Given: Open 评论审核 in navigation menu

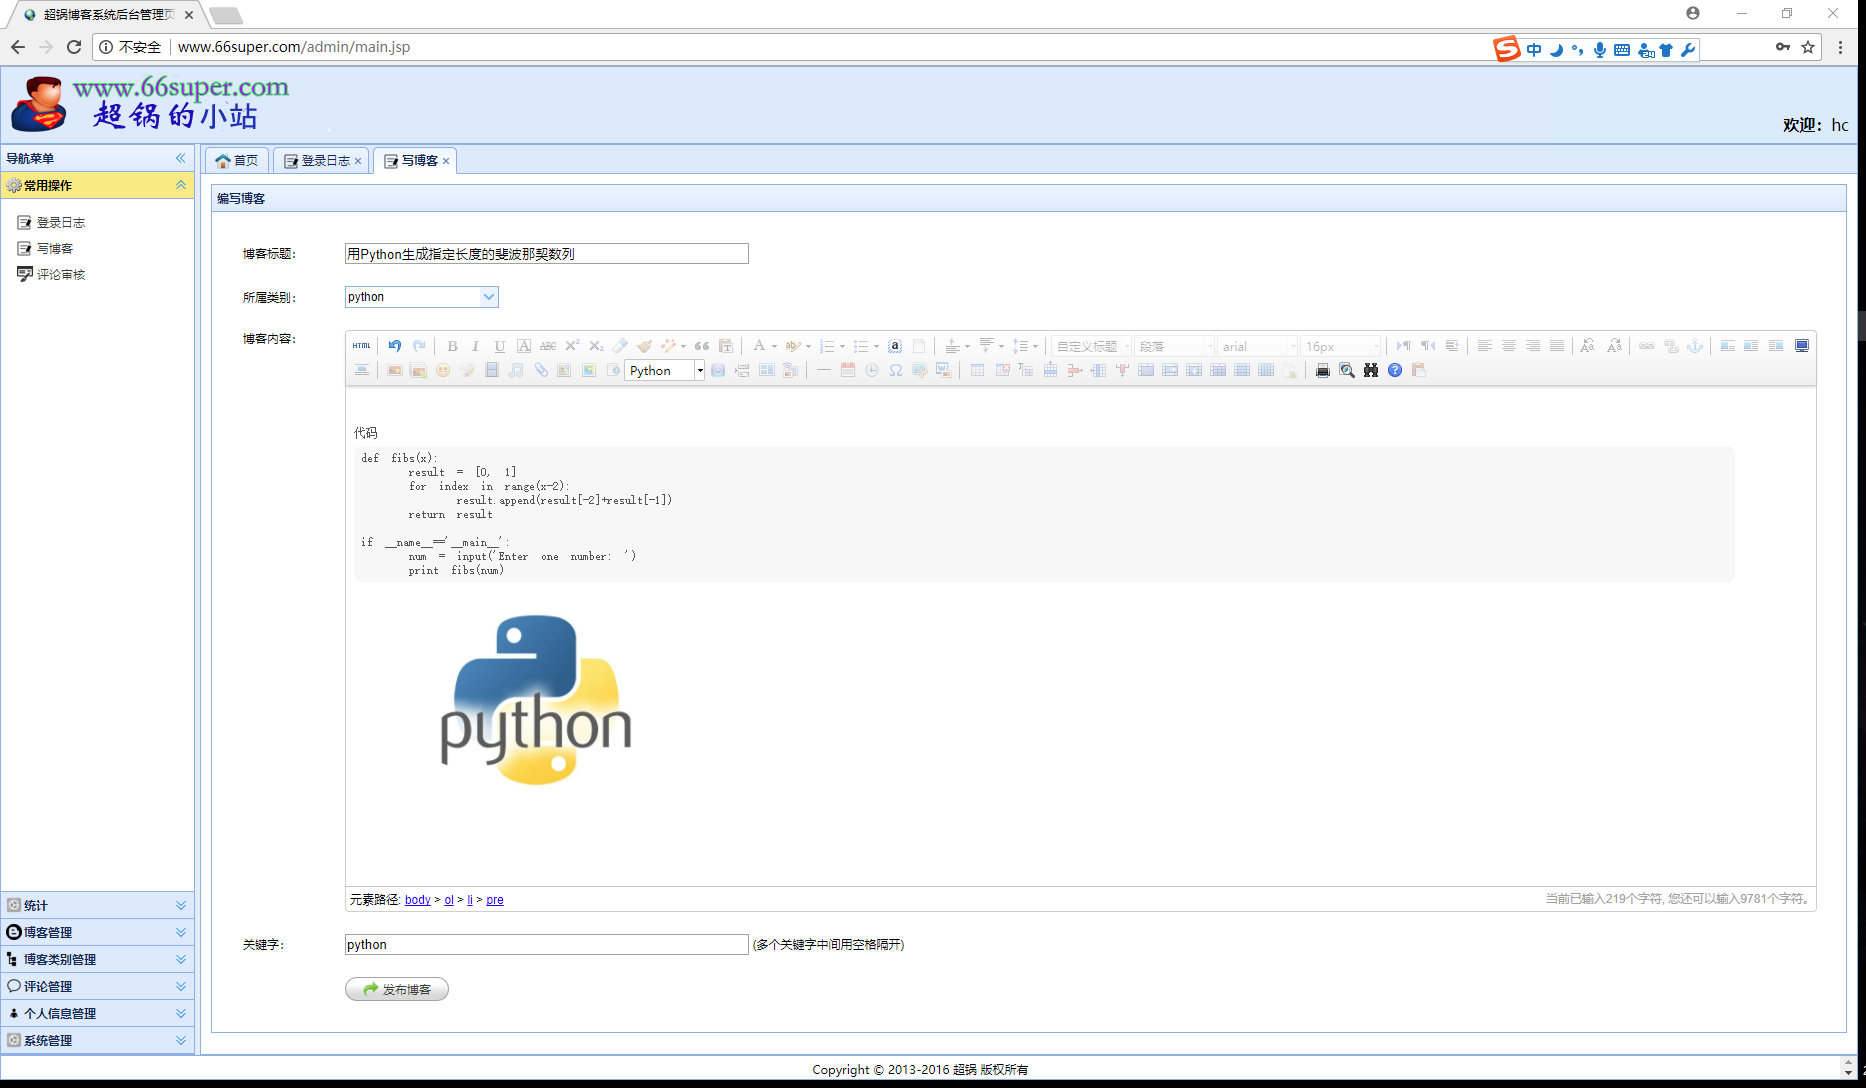Looking at the screenshot, I should pos(60,274).
